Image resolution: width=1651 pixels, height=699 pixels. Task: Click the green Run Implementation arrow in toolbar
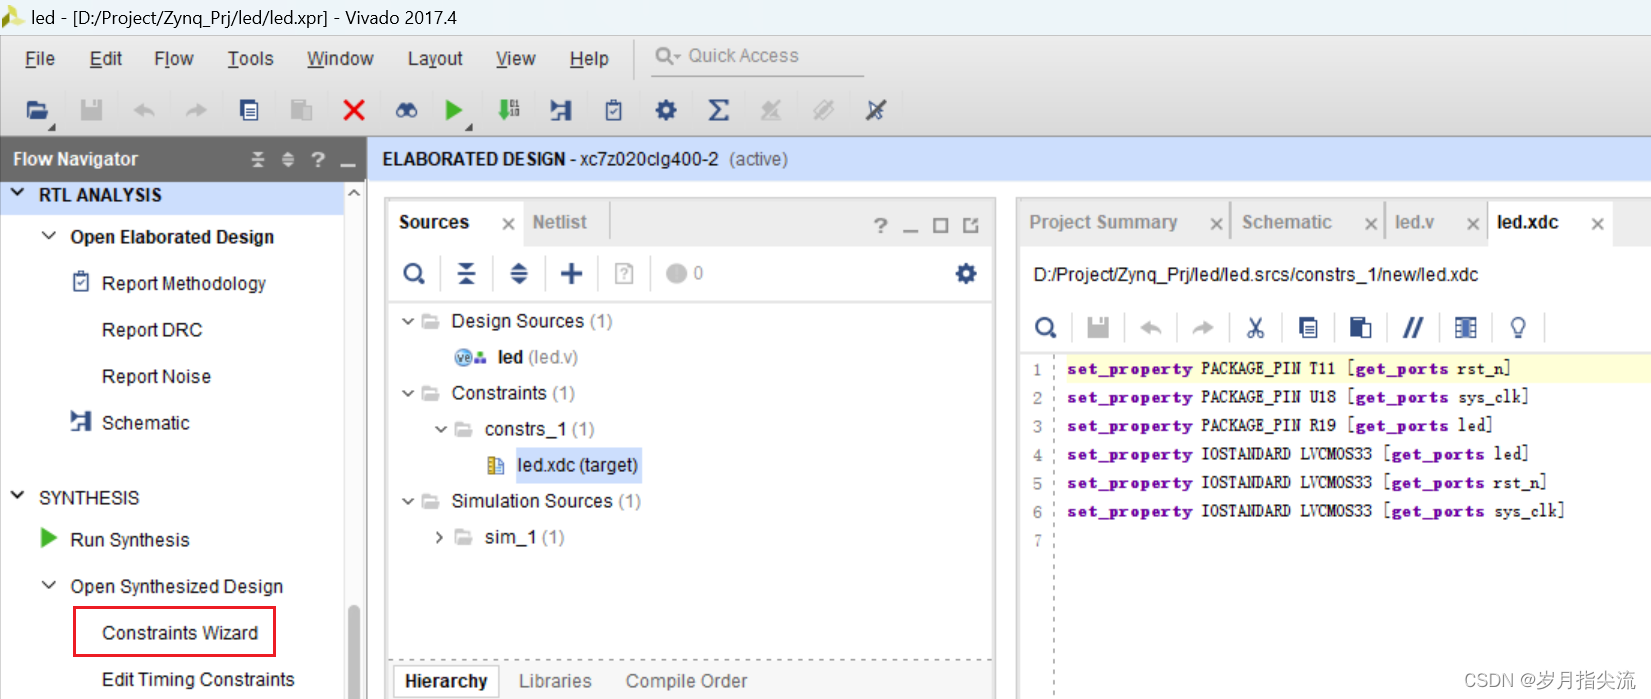tap(453, 110)
